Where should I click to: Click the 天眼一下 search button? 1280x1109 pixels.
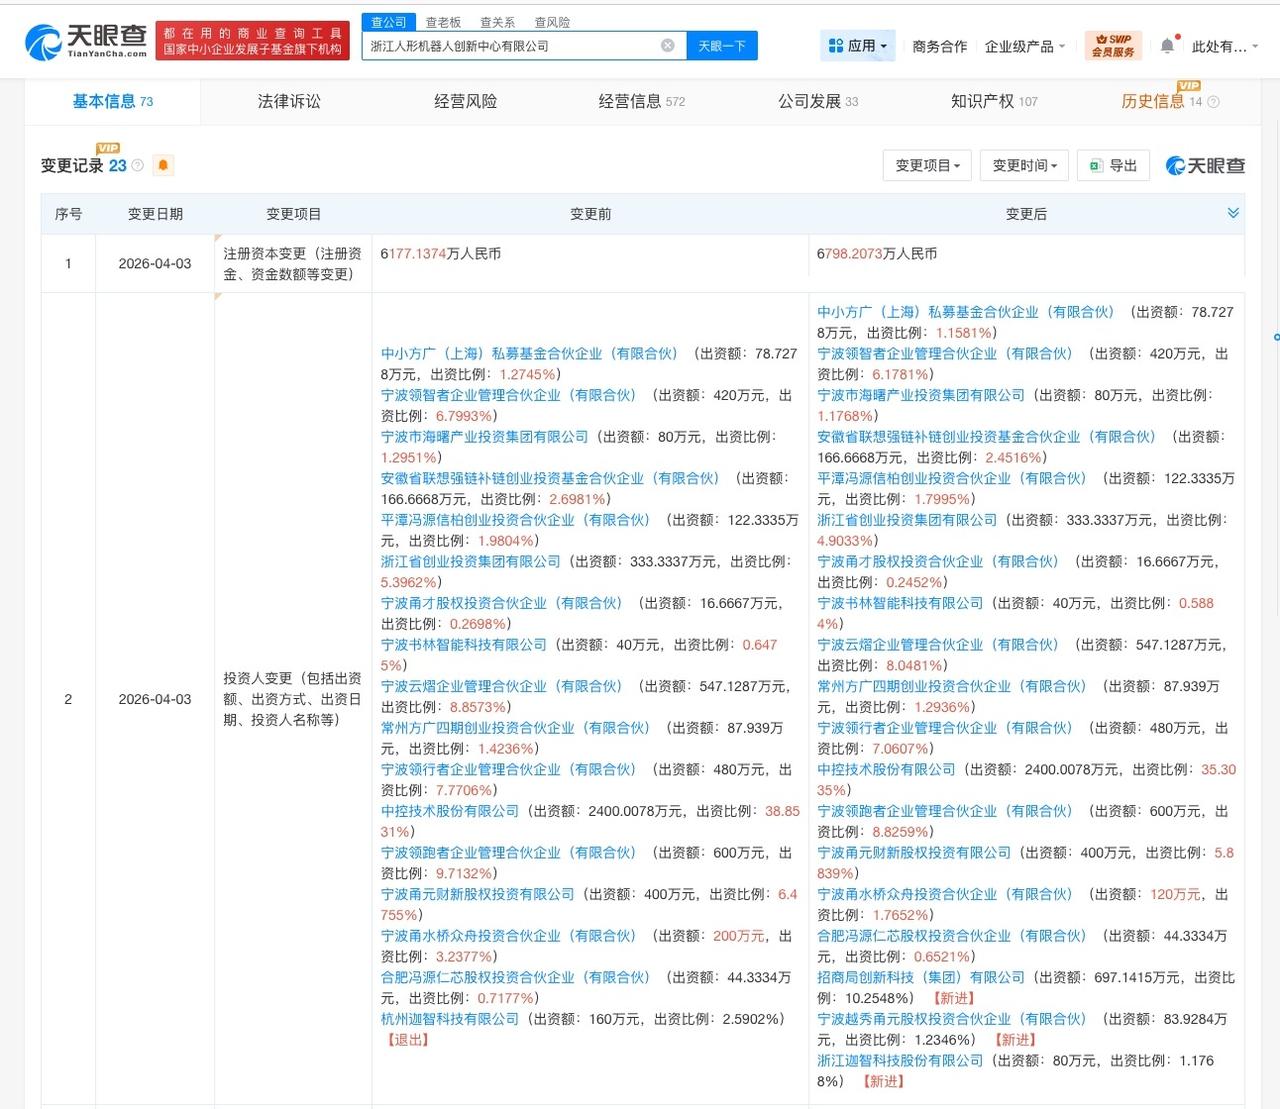[x=722, y=46]
